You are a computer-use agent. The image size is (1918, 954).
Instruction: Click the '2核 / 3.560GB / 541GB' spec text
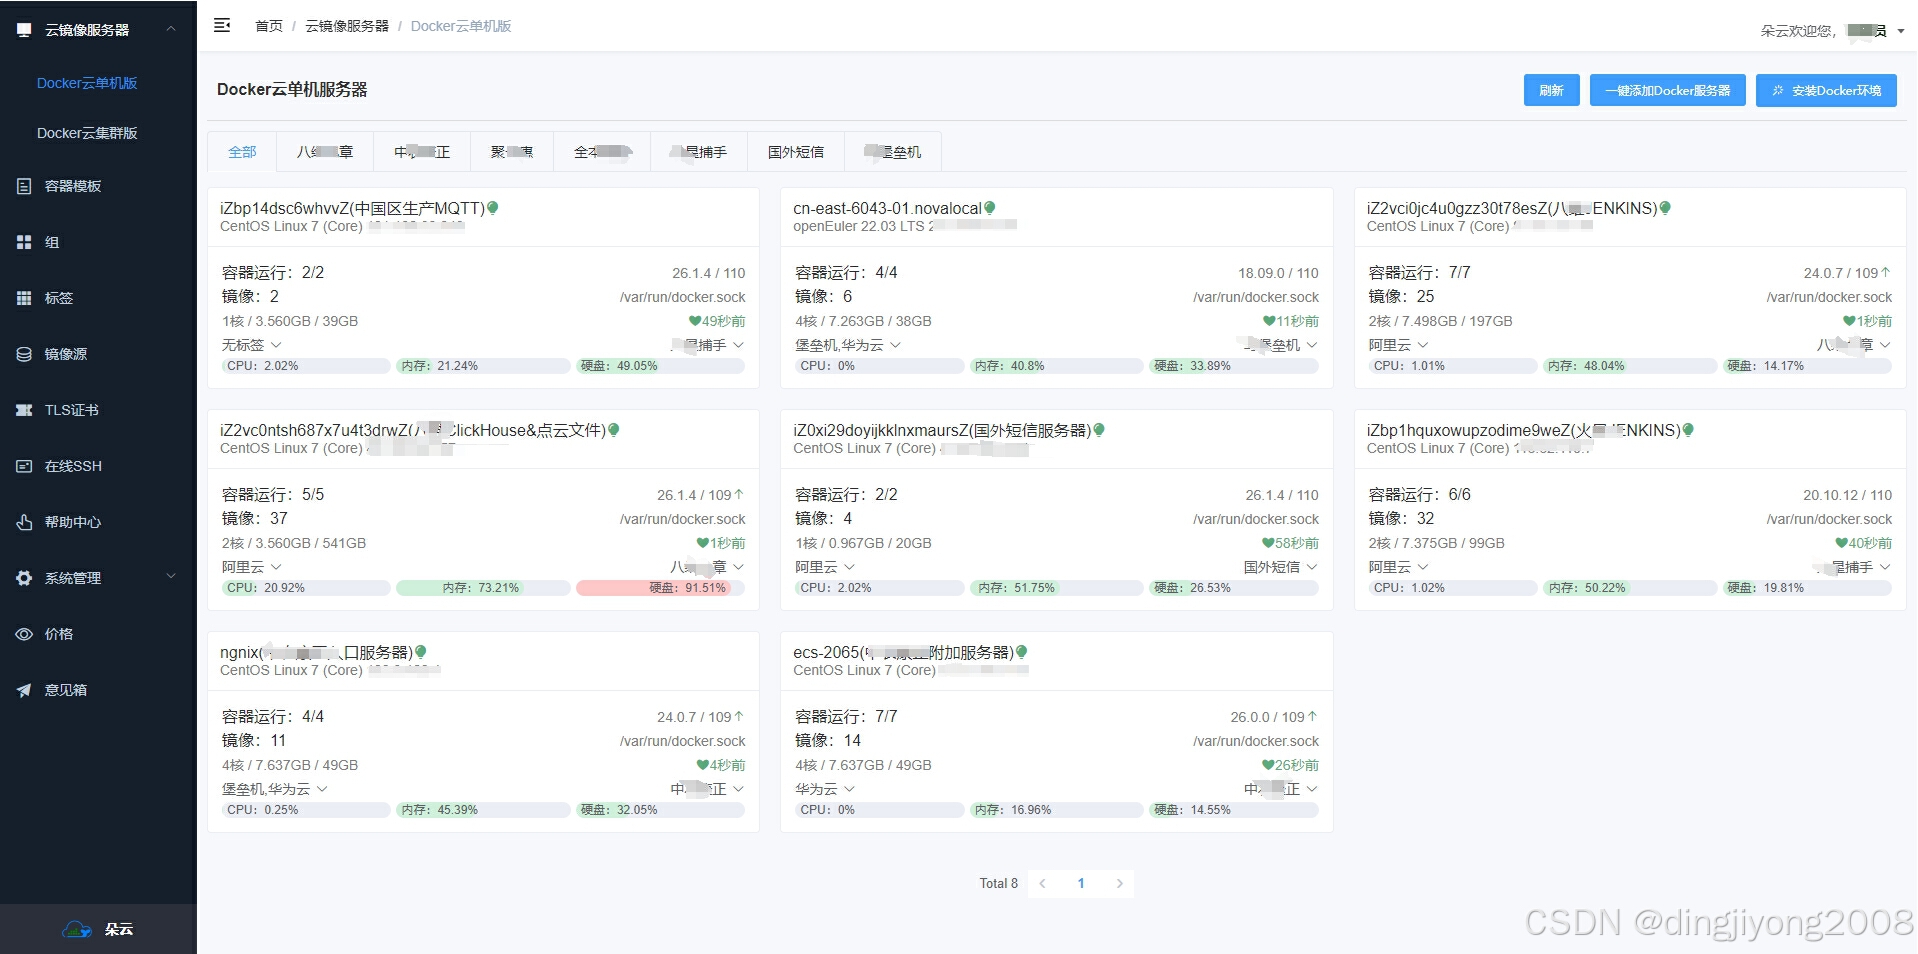tap(294, 543)
